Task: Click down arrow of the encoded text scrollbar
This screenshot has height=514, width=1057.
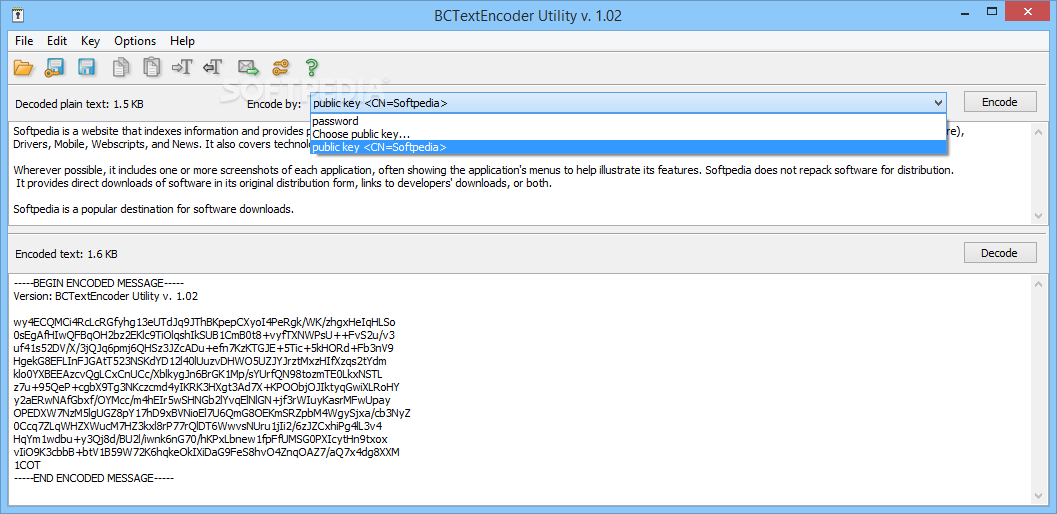Action: click(x=1037, y=495)
